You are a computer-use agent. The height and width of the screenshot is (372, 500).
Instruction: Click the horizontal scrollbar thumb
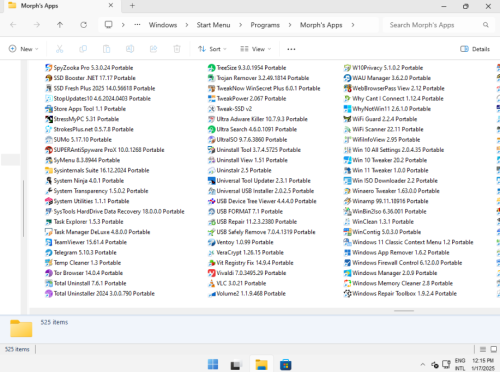click(x=404, y=311)
